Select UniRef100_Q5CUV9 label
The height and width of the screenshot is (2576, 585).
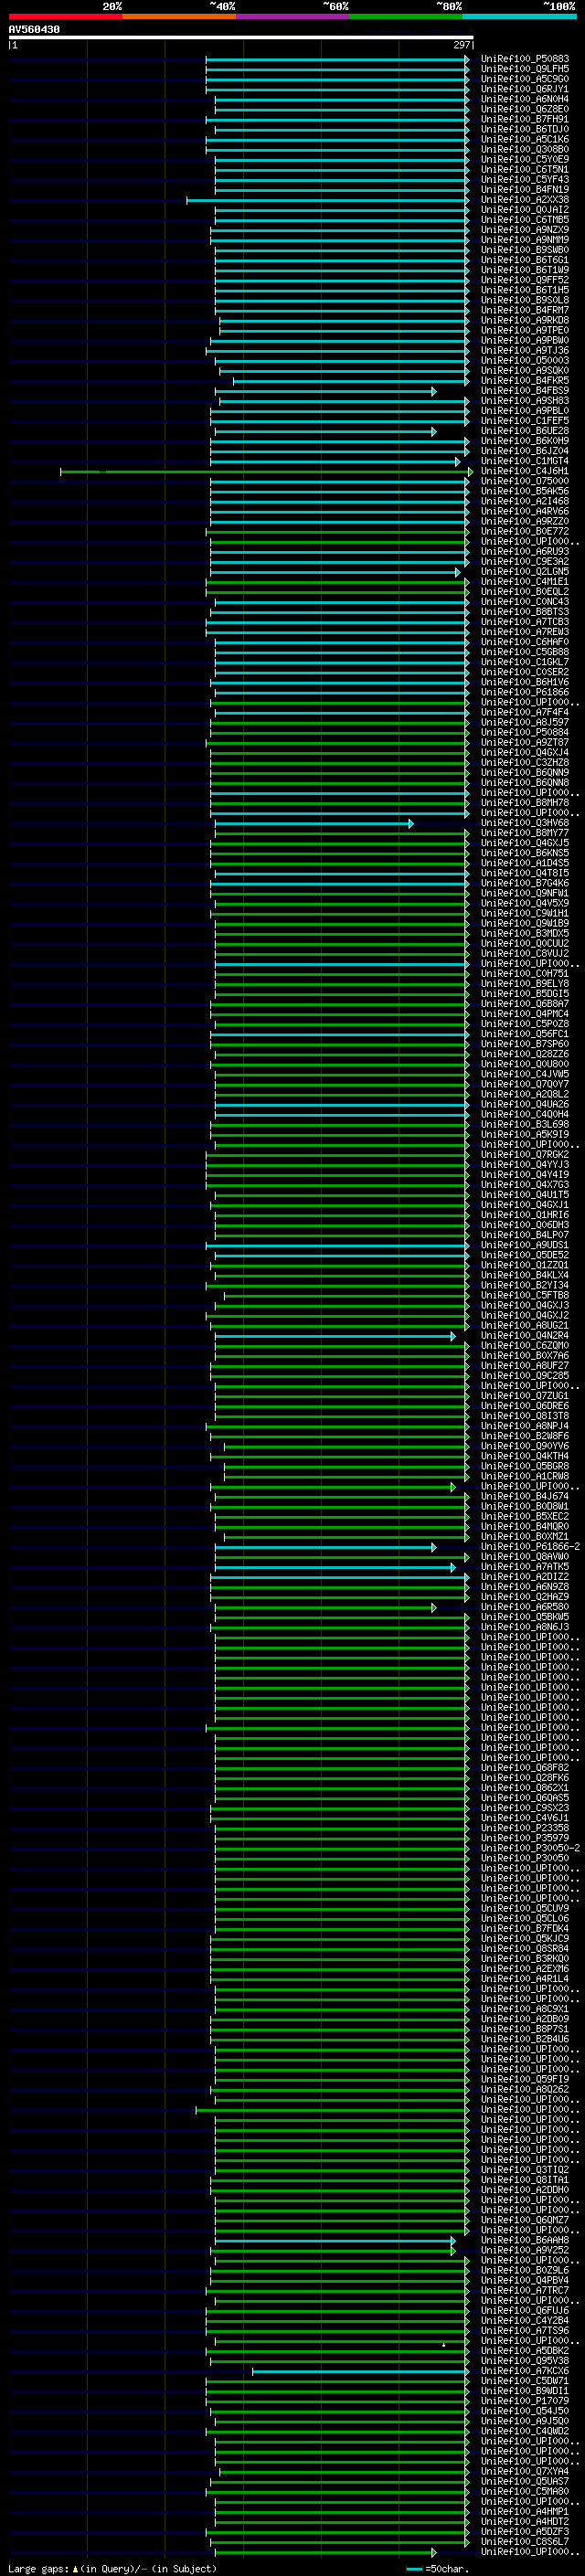tap(525, 1909)
